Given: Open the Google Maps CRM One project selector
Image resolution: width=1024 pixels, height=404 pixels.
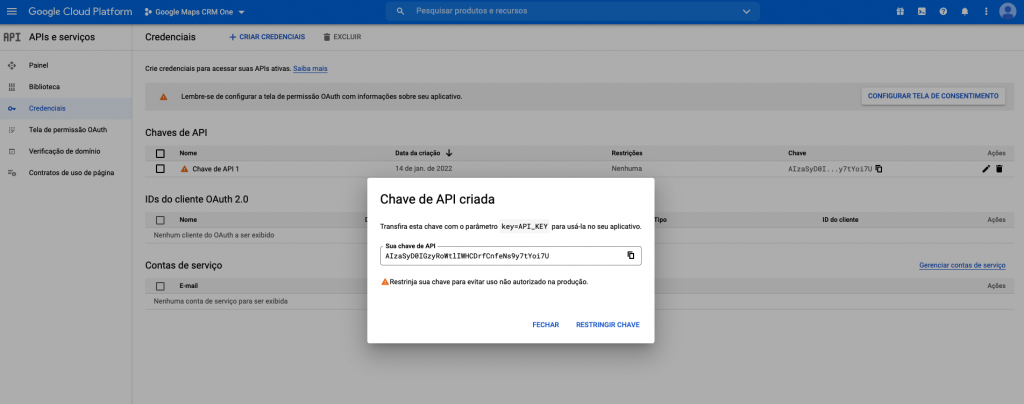Looking at the screenshot, I should pos(194,11).
